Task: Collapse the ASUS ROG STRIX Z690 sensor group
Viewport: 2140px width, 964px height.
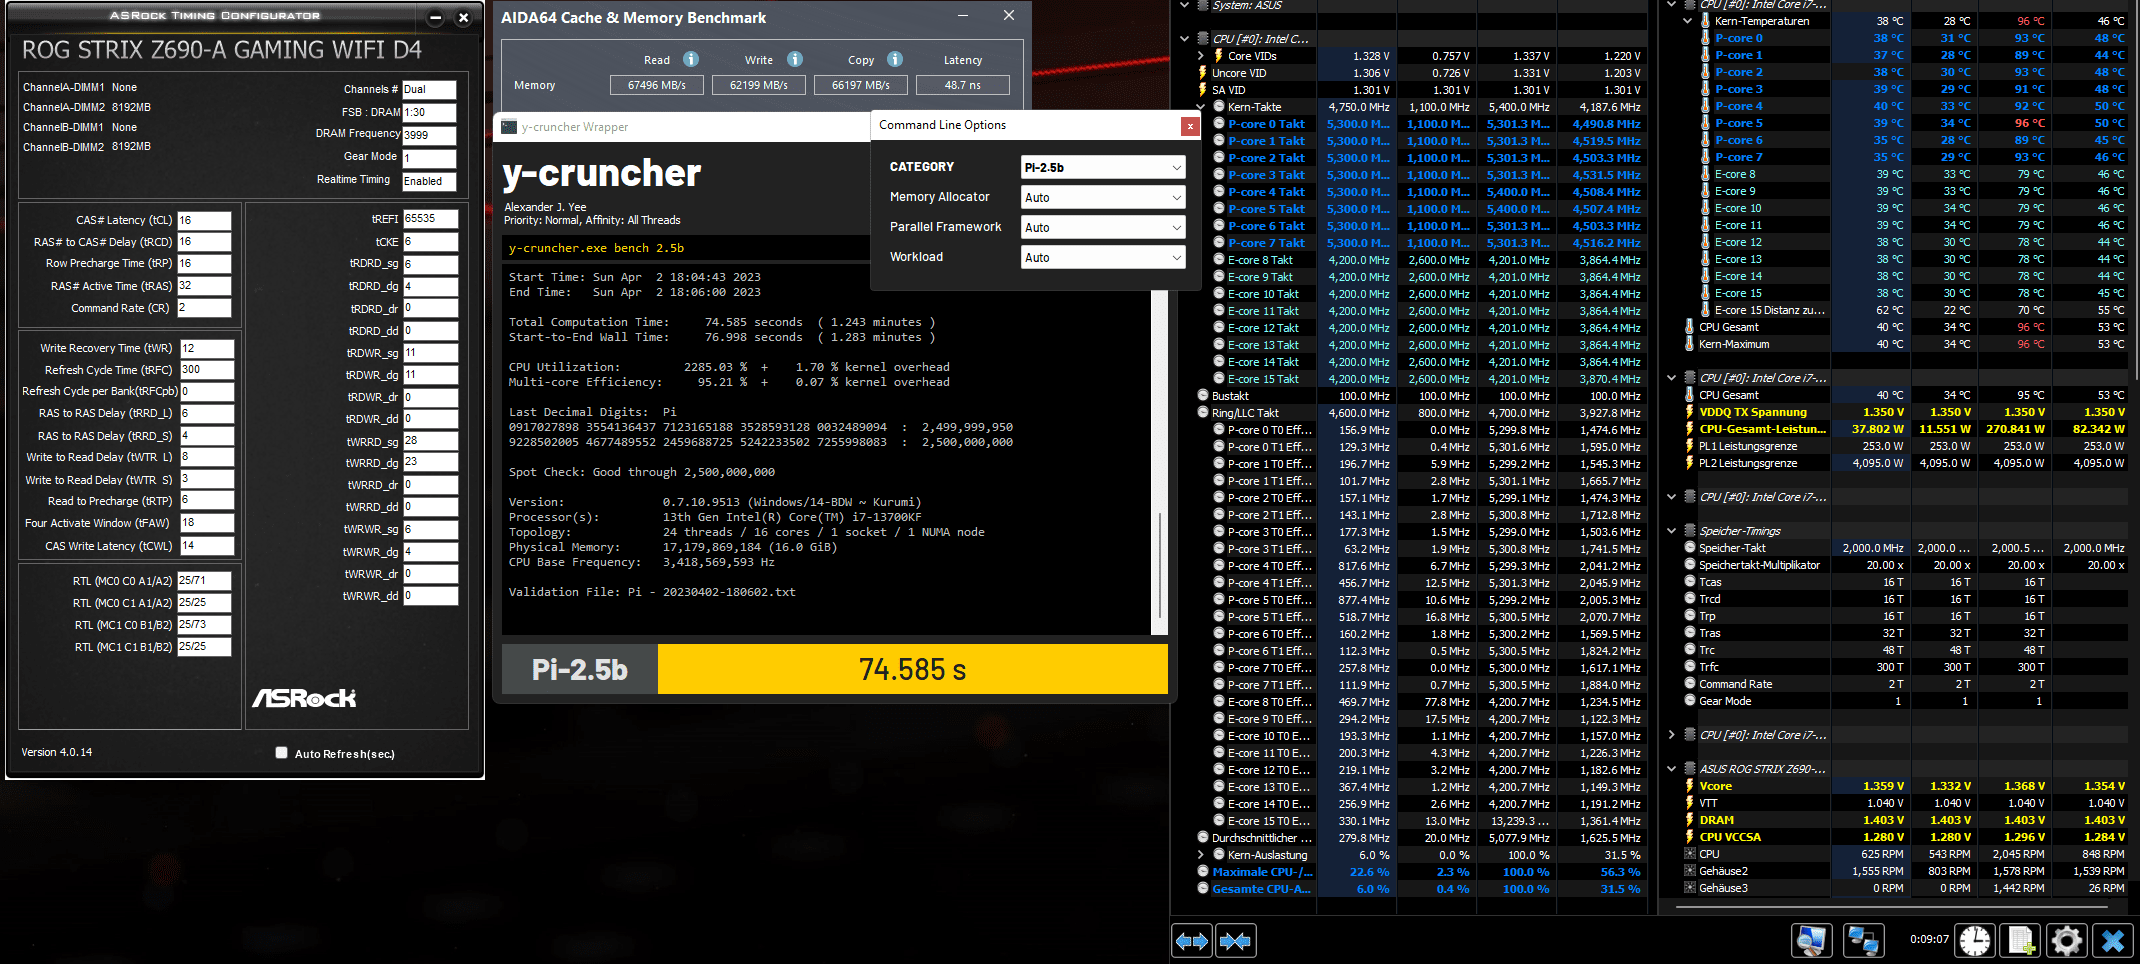Action: pyautogui.click(x=1672, y=769)
